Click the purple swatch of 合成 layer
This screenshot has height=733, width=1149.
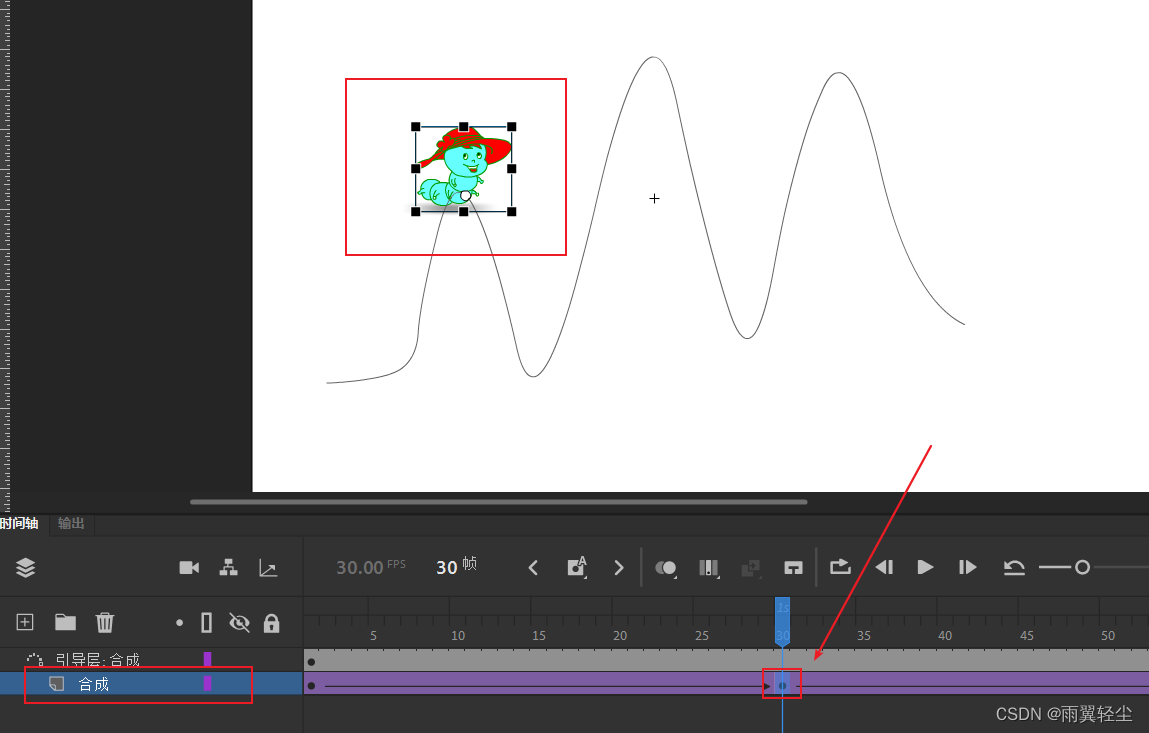[x=207, y=683]
